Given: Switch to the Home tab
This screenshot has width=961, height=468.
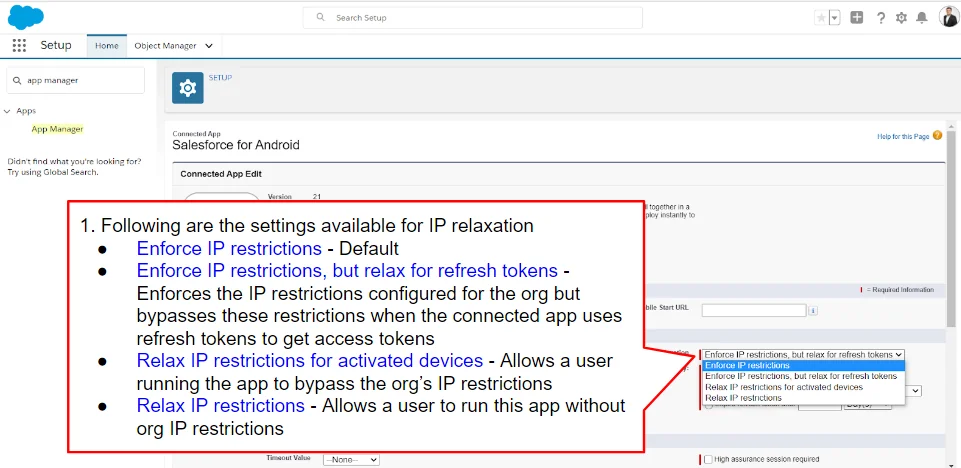Looking at the screenshot, I should (107, 46).
